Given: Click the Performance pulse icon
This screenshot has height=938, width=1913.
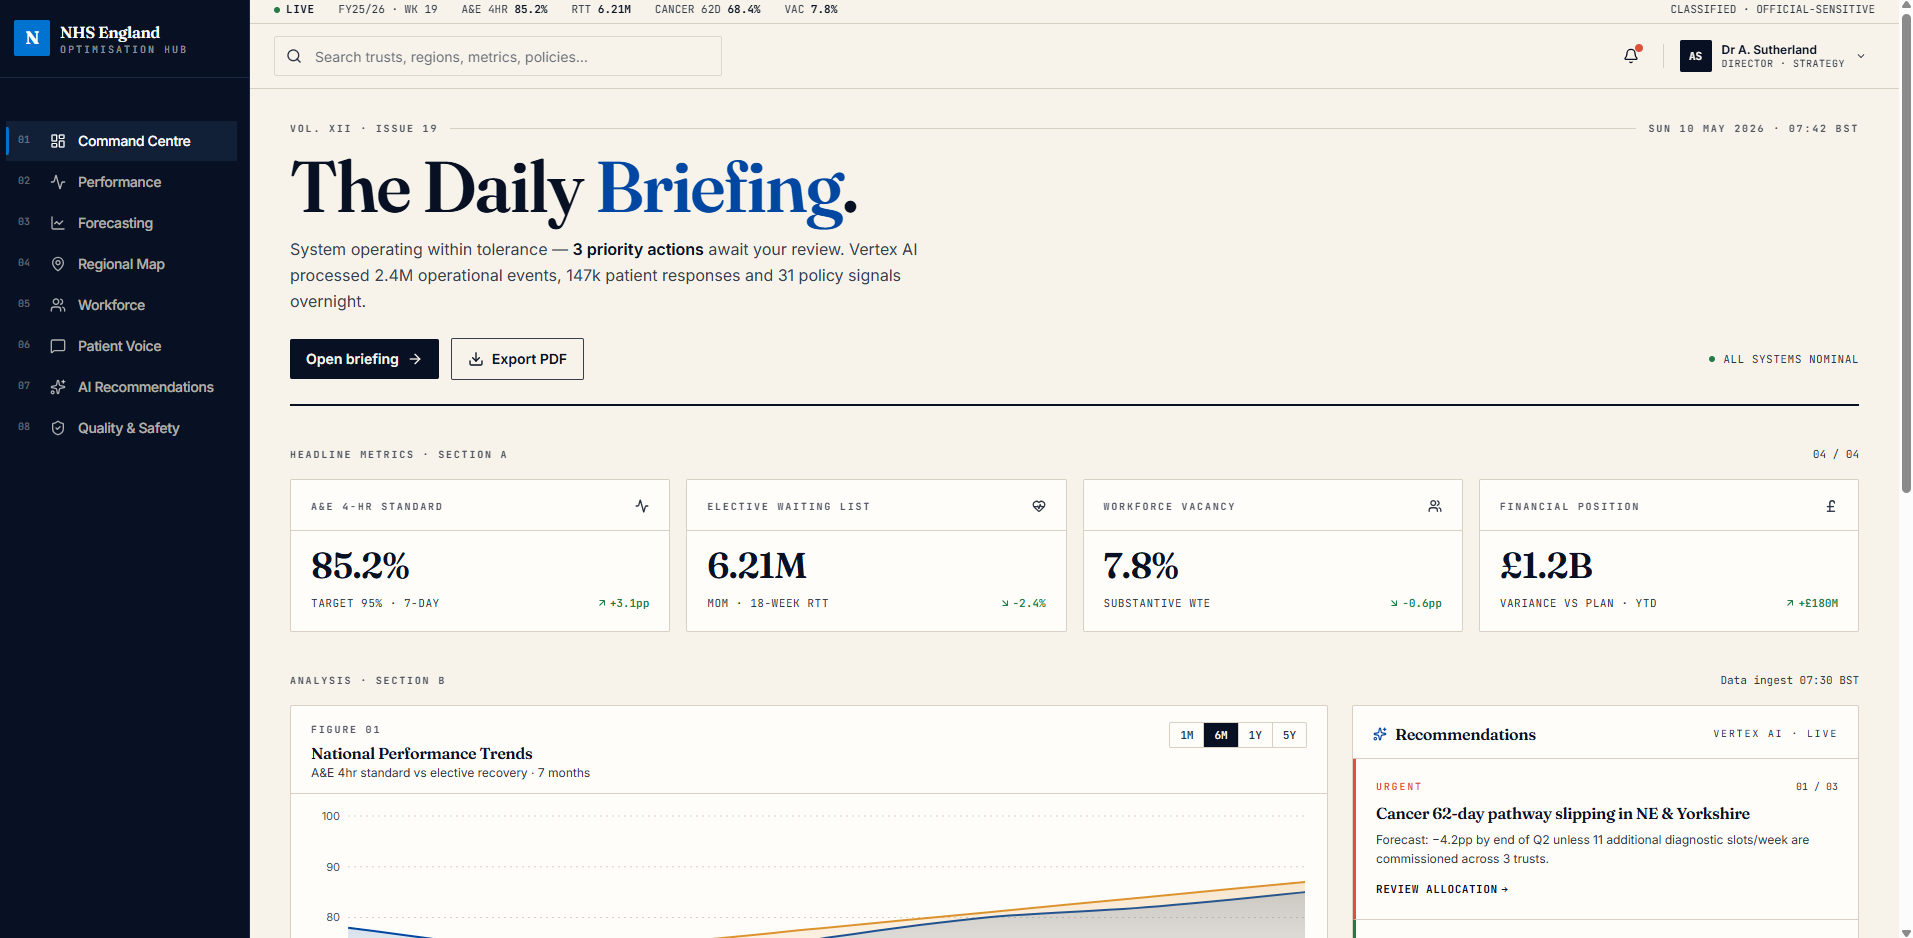Looking at the screenshot, I should (58, 182).
